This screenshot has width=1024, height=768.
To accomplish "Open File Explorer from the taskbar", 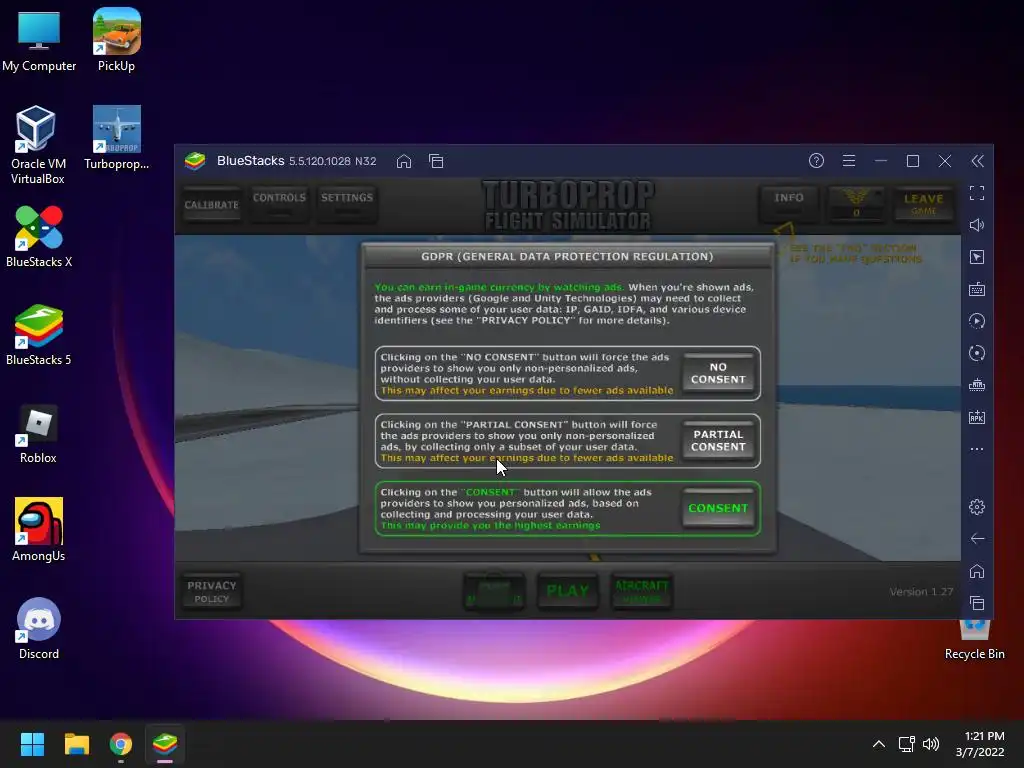I will click(x=76, y=744).
